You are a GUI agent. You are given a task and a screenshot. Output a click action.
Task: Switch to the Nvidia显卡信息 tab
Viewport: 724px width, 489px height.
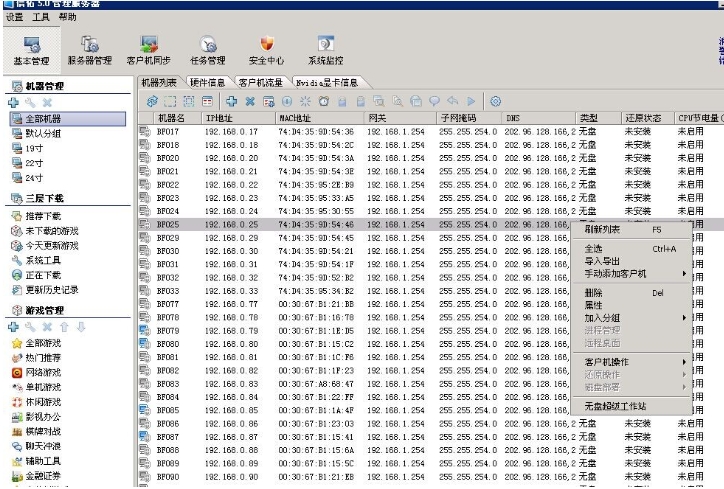tap(327, 83)
